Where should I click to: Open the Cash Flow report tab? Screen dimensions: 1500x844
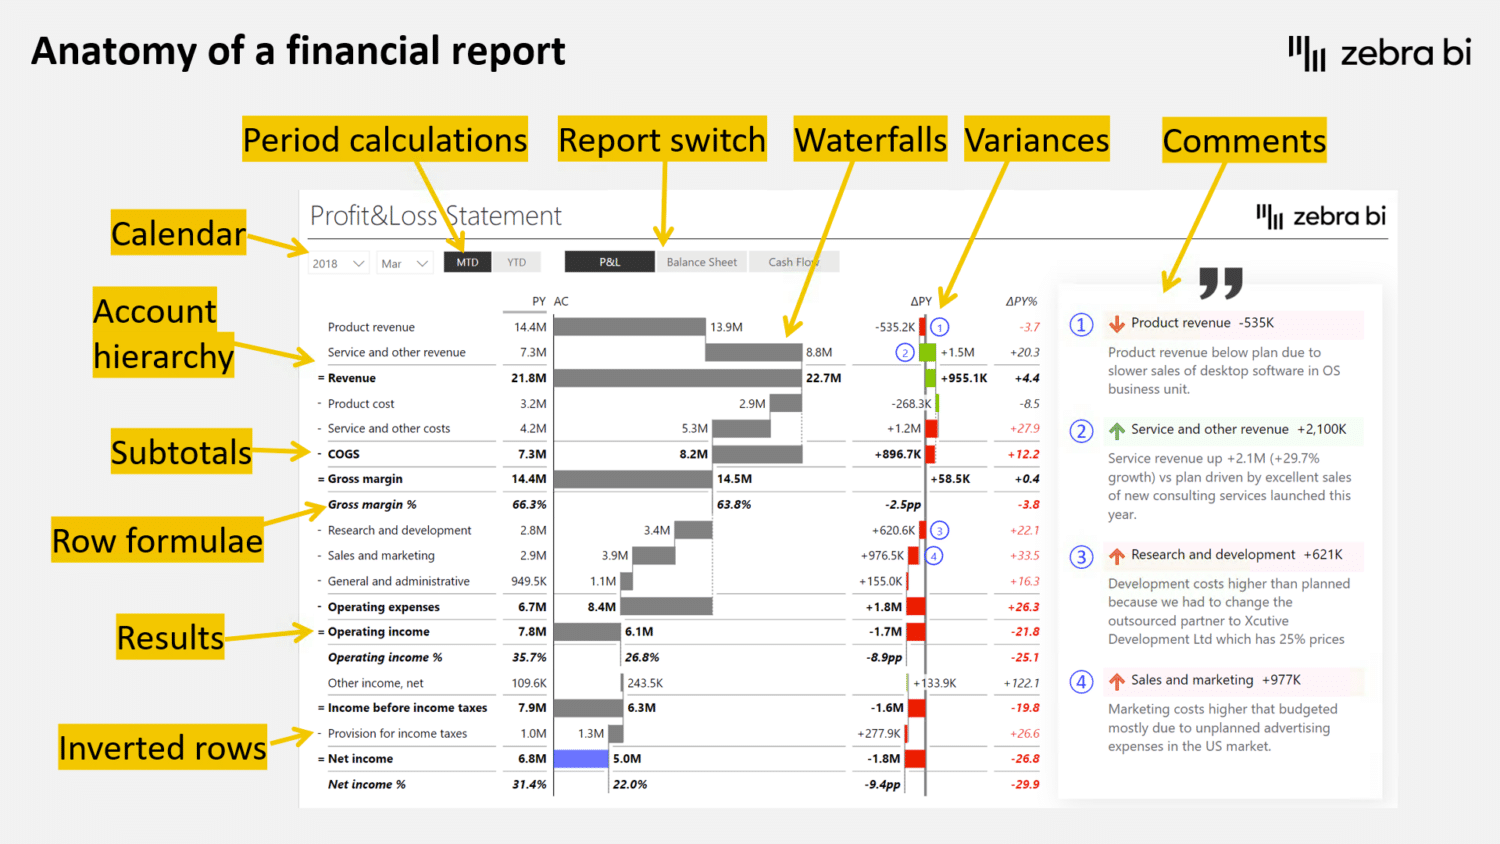click(x=793, y=262)
